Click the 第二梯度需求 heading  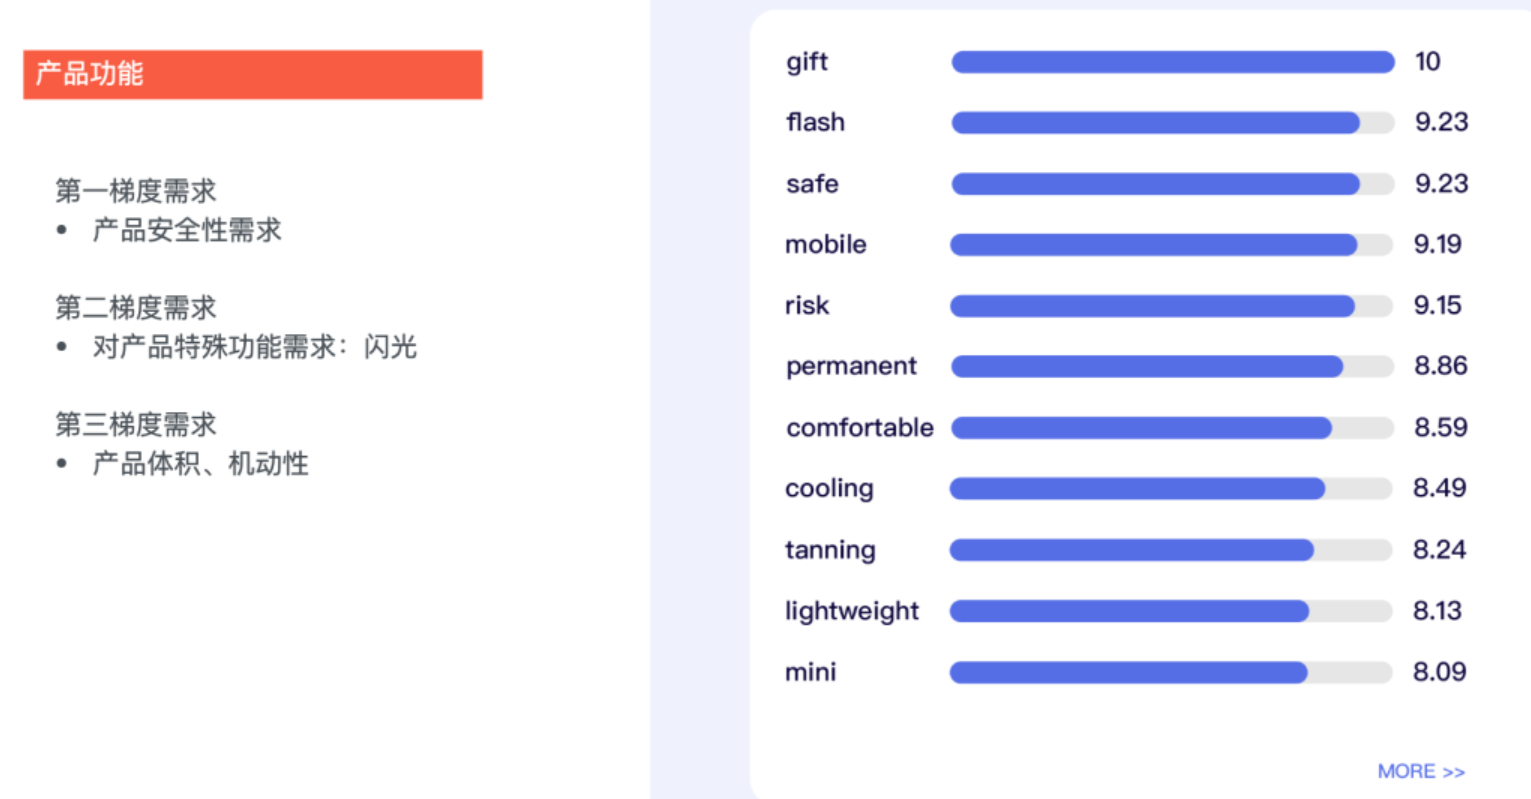[x=136, y=307]
